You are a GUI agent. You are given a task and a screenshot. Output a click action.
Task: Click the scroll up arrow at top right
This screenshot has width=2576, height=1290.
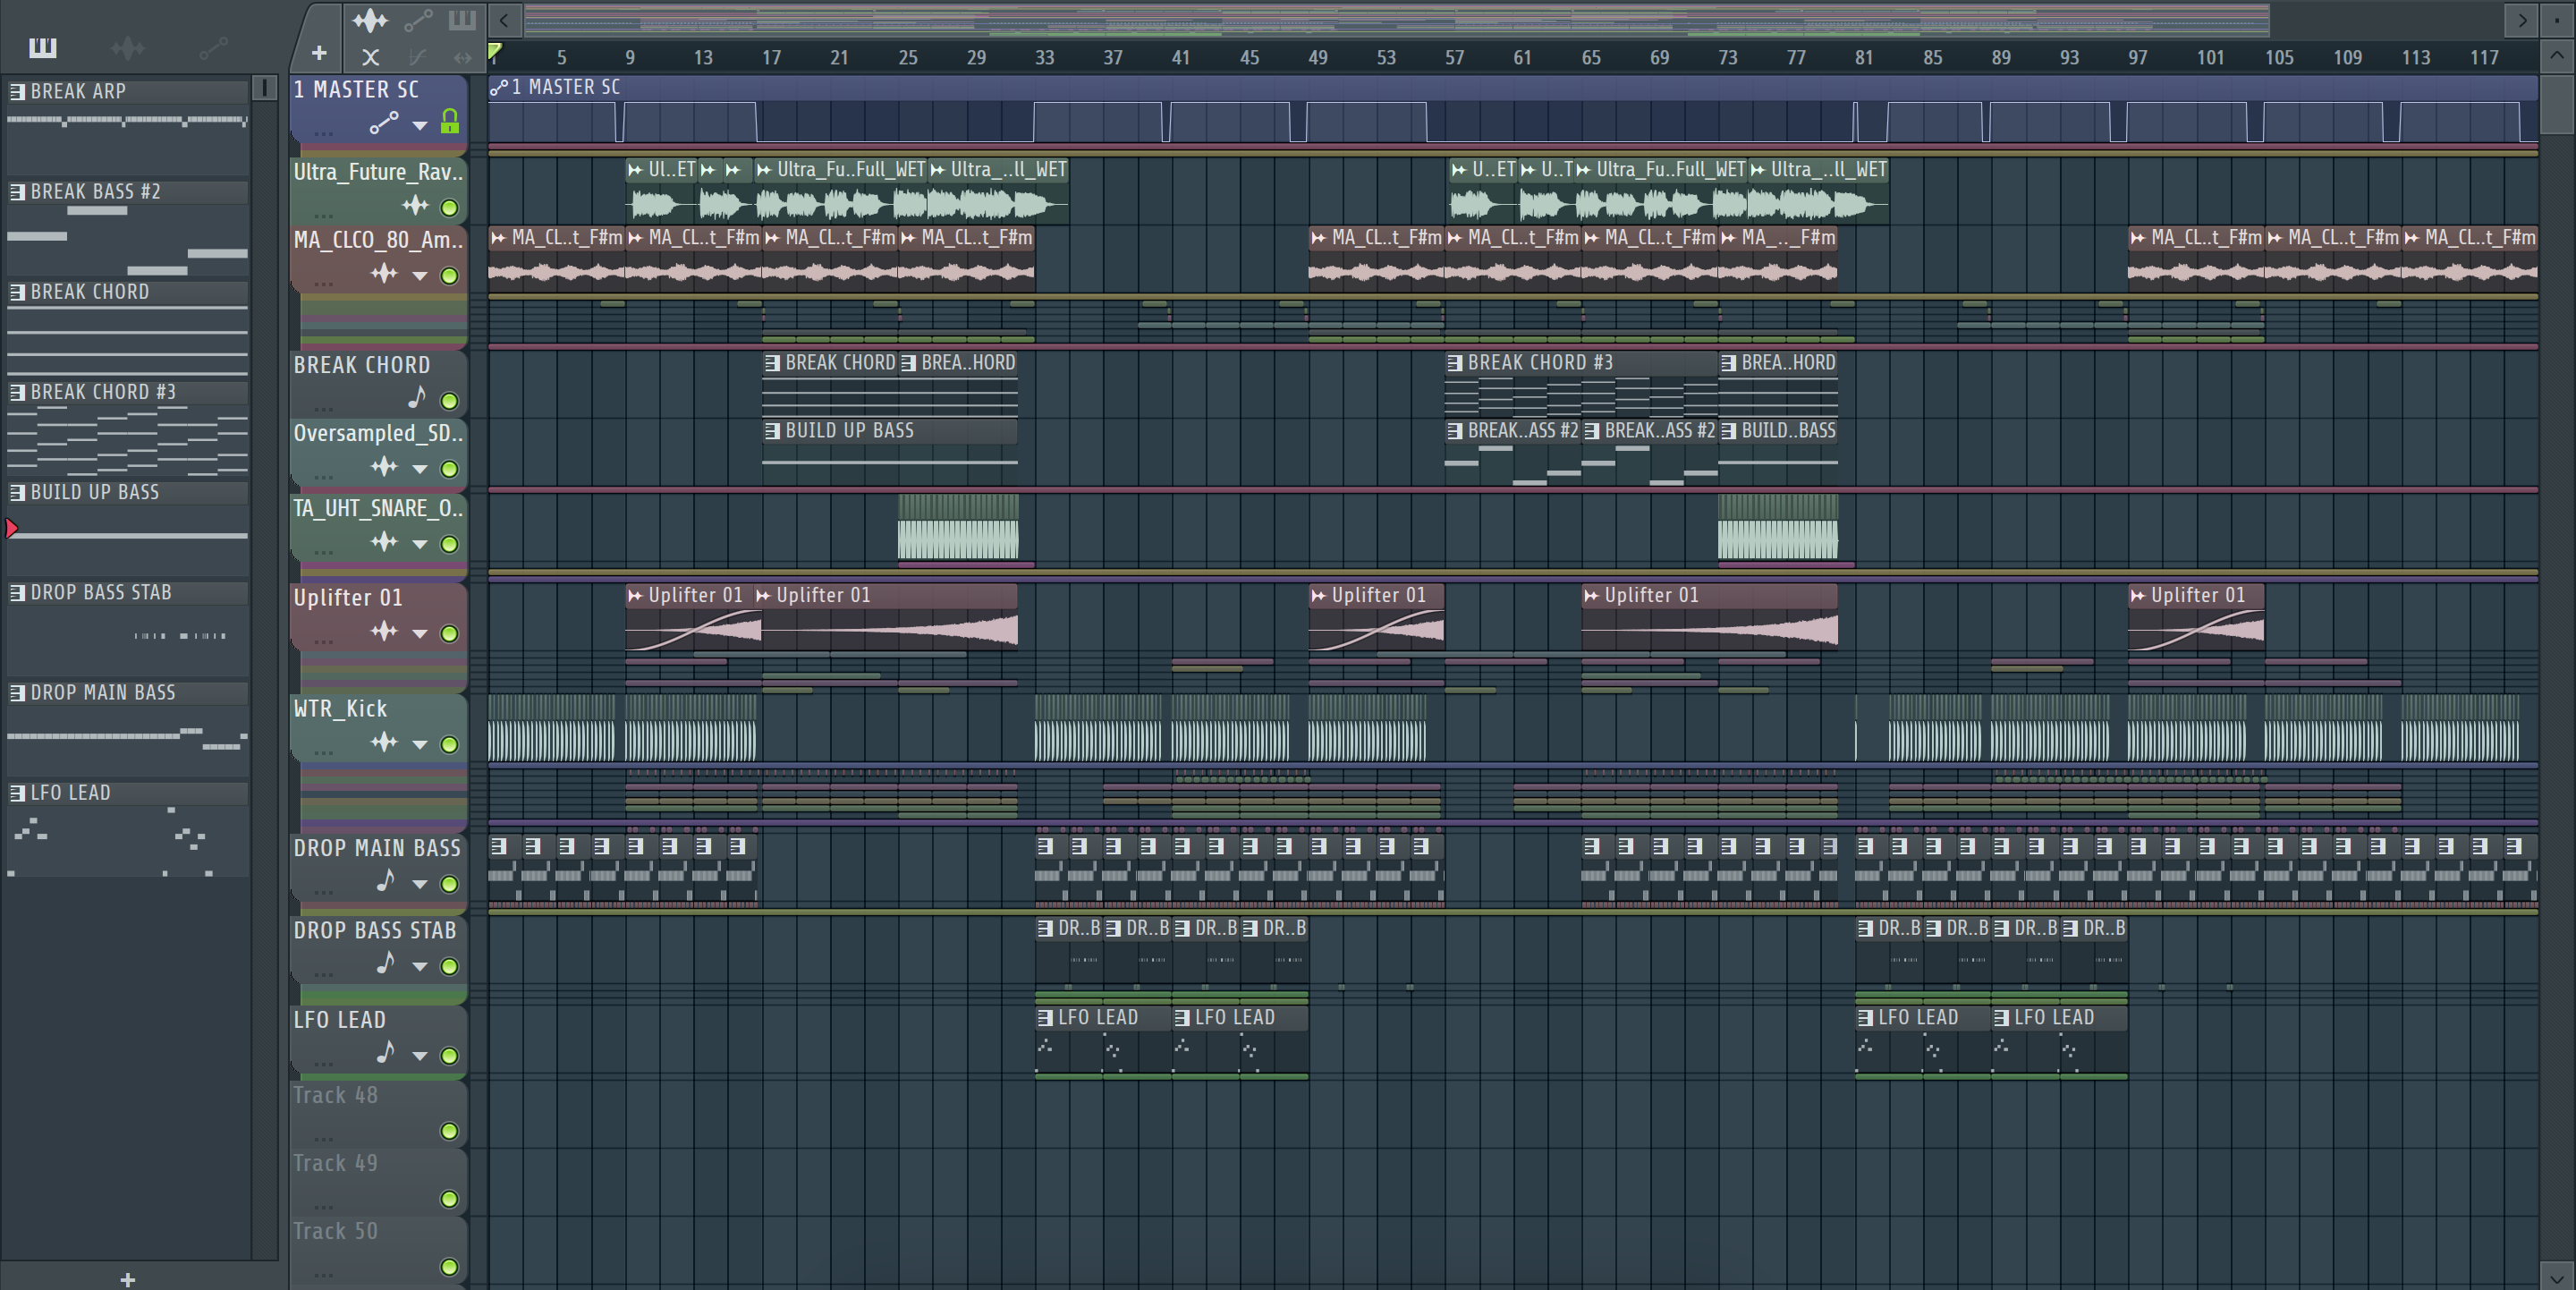click(x=2557, y=56)
